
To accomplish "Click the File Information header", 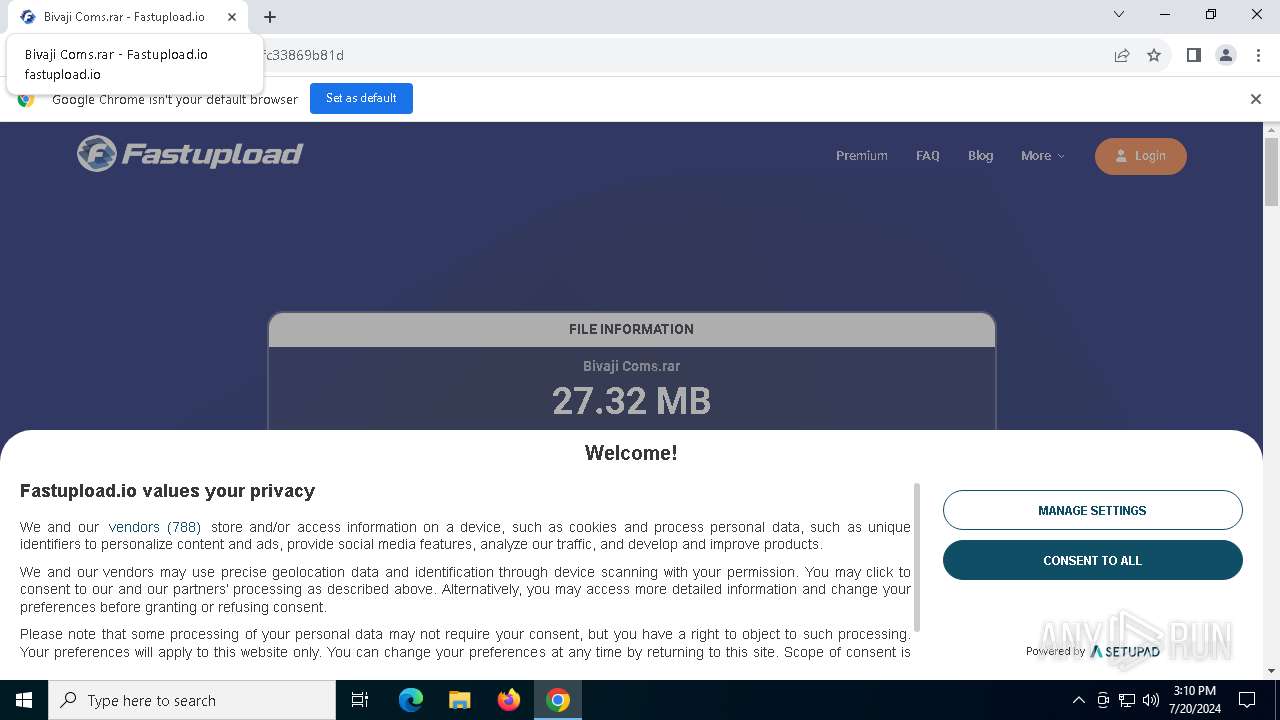I will (631, 329).
